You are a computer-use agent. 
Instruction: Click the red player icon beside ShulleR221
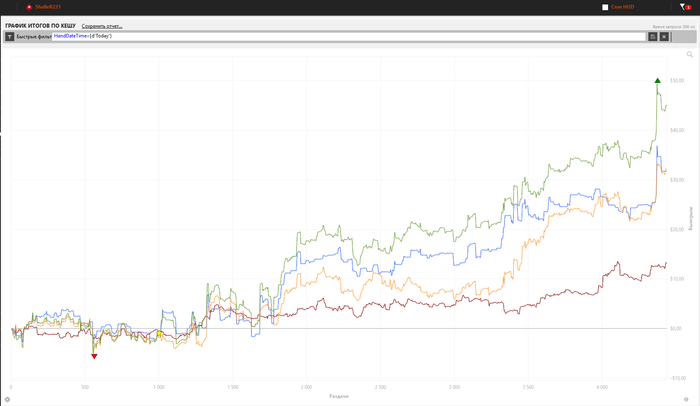click(x=29, y=7)
